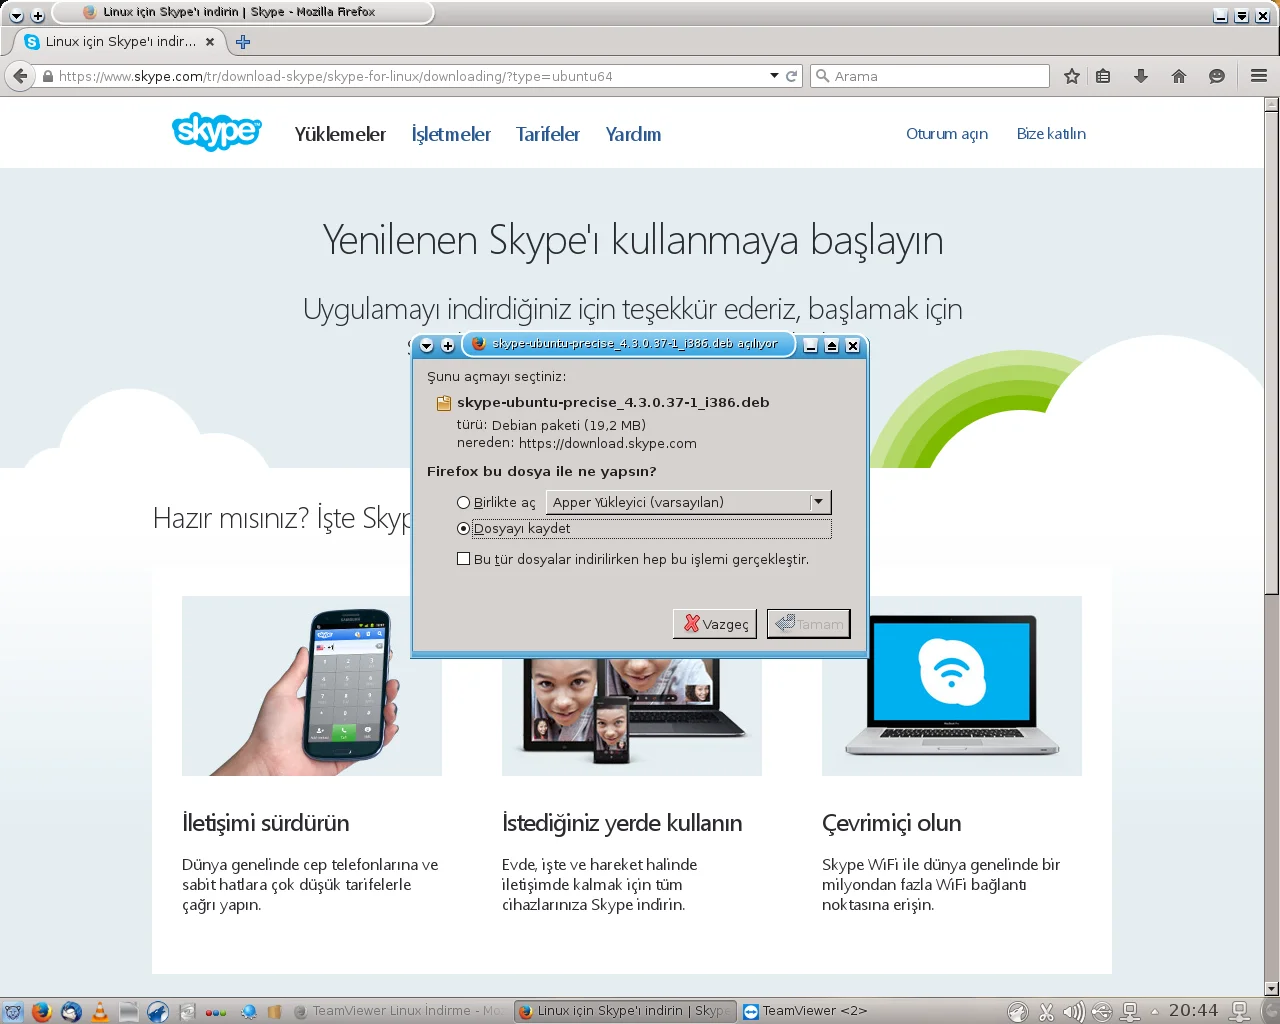Select the 'Dosyayı kaydet' radio option
The width and height of the screenshot is (1280, 1024).
(464, 529)
